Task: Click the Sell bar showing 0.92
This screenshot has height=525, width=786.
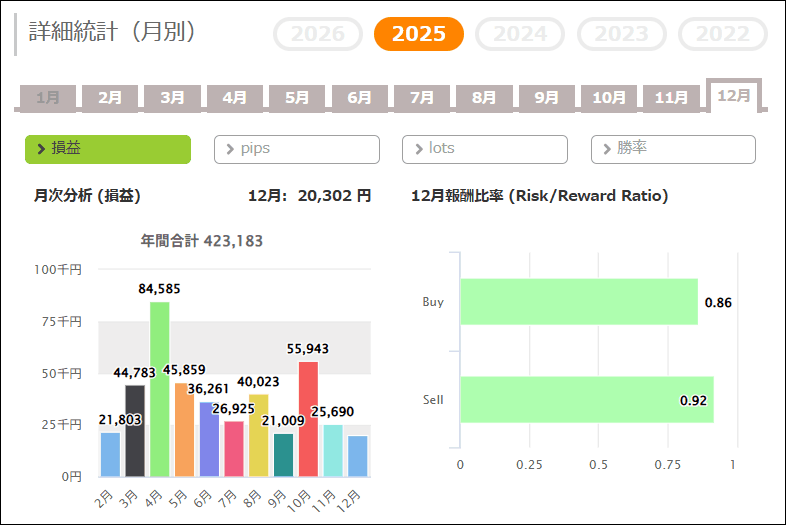Action: (586, 400)
